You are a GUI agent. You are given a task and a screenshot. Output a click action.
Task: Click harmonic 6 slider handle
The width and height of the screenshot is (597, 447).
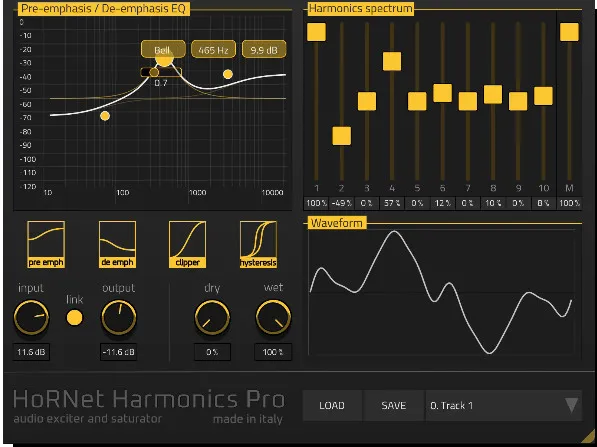pos(442,93)
